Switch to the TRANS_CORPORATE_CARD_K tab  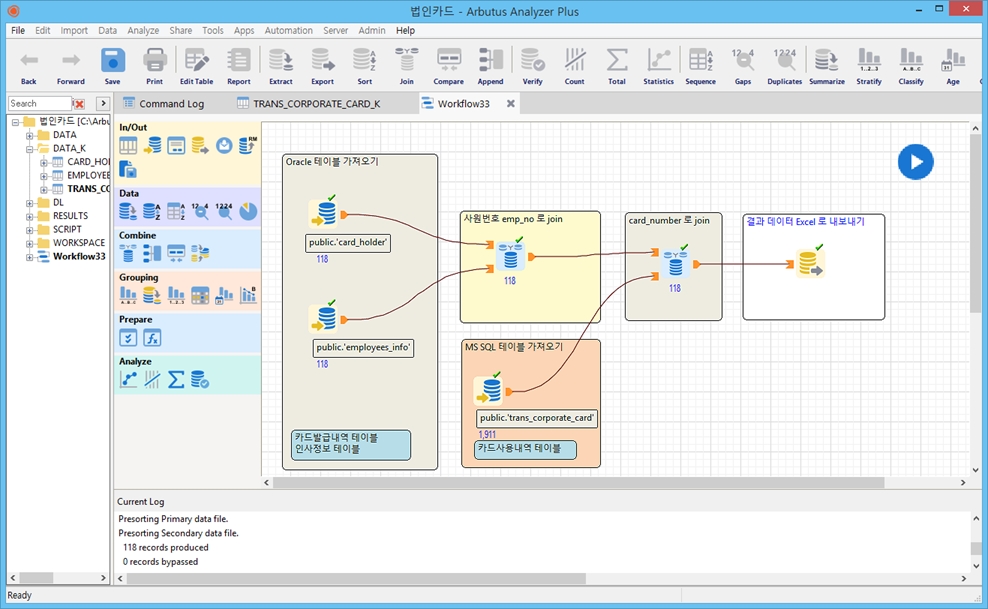click(309, 103)
